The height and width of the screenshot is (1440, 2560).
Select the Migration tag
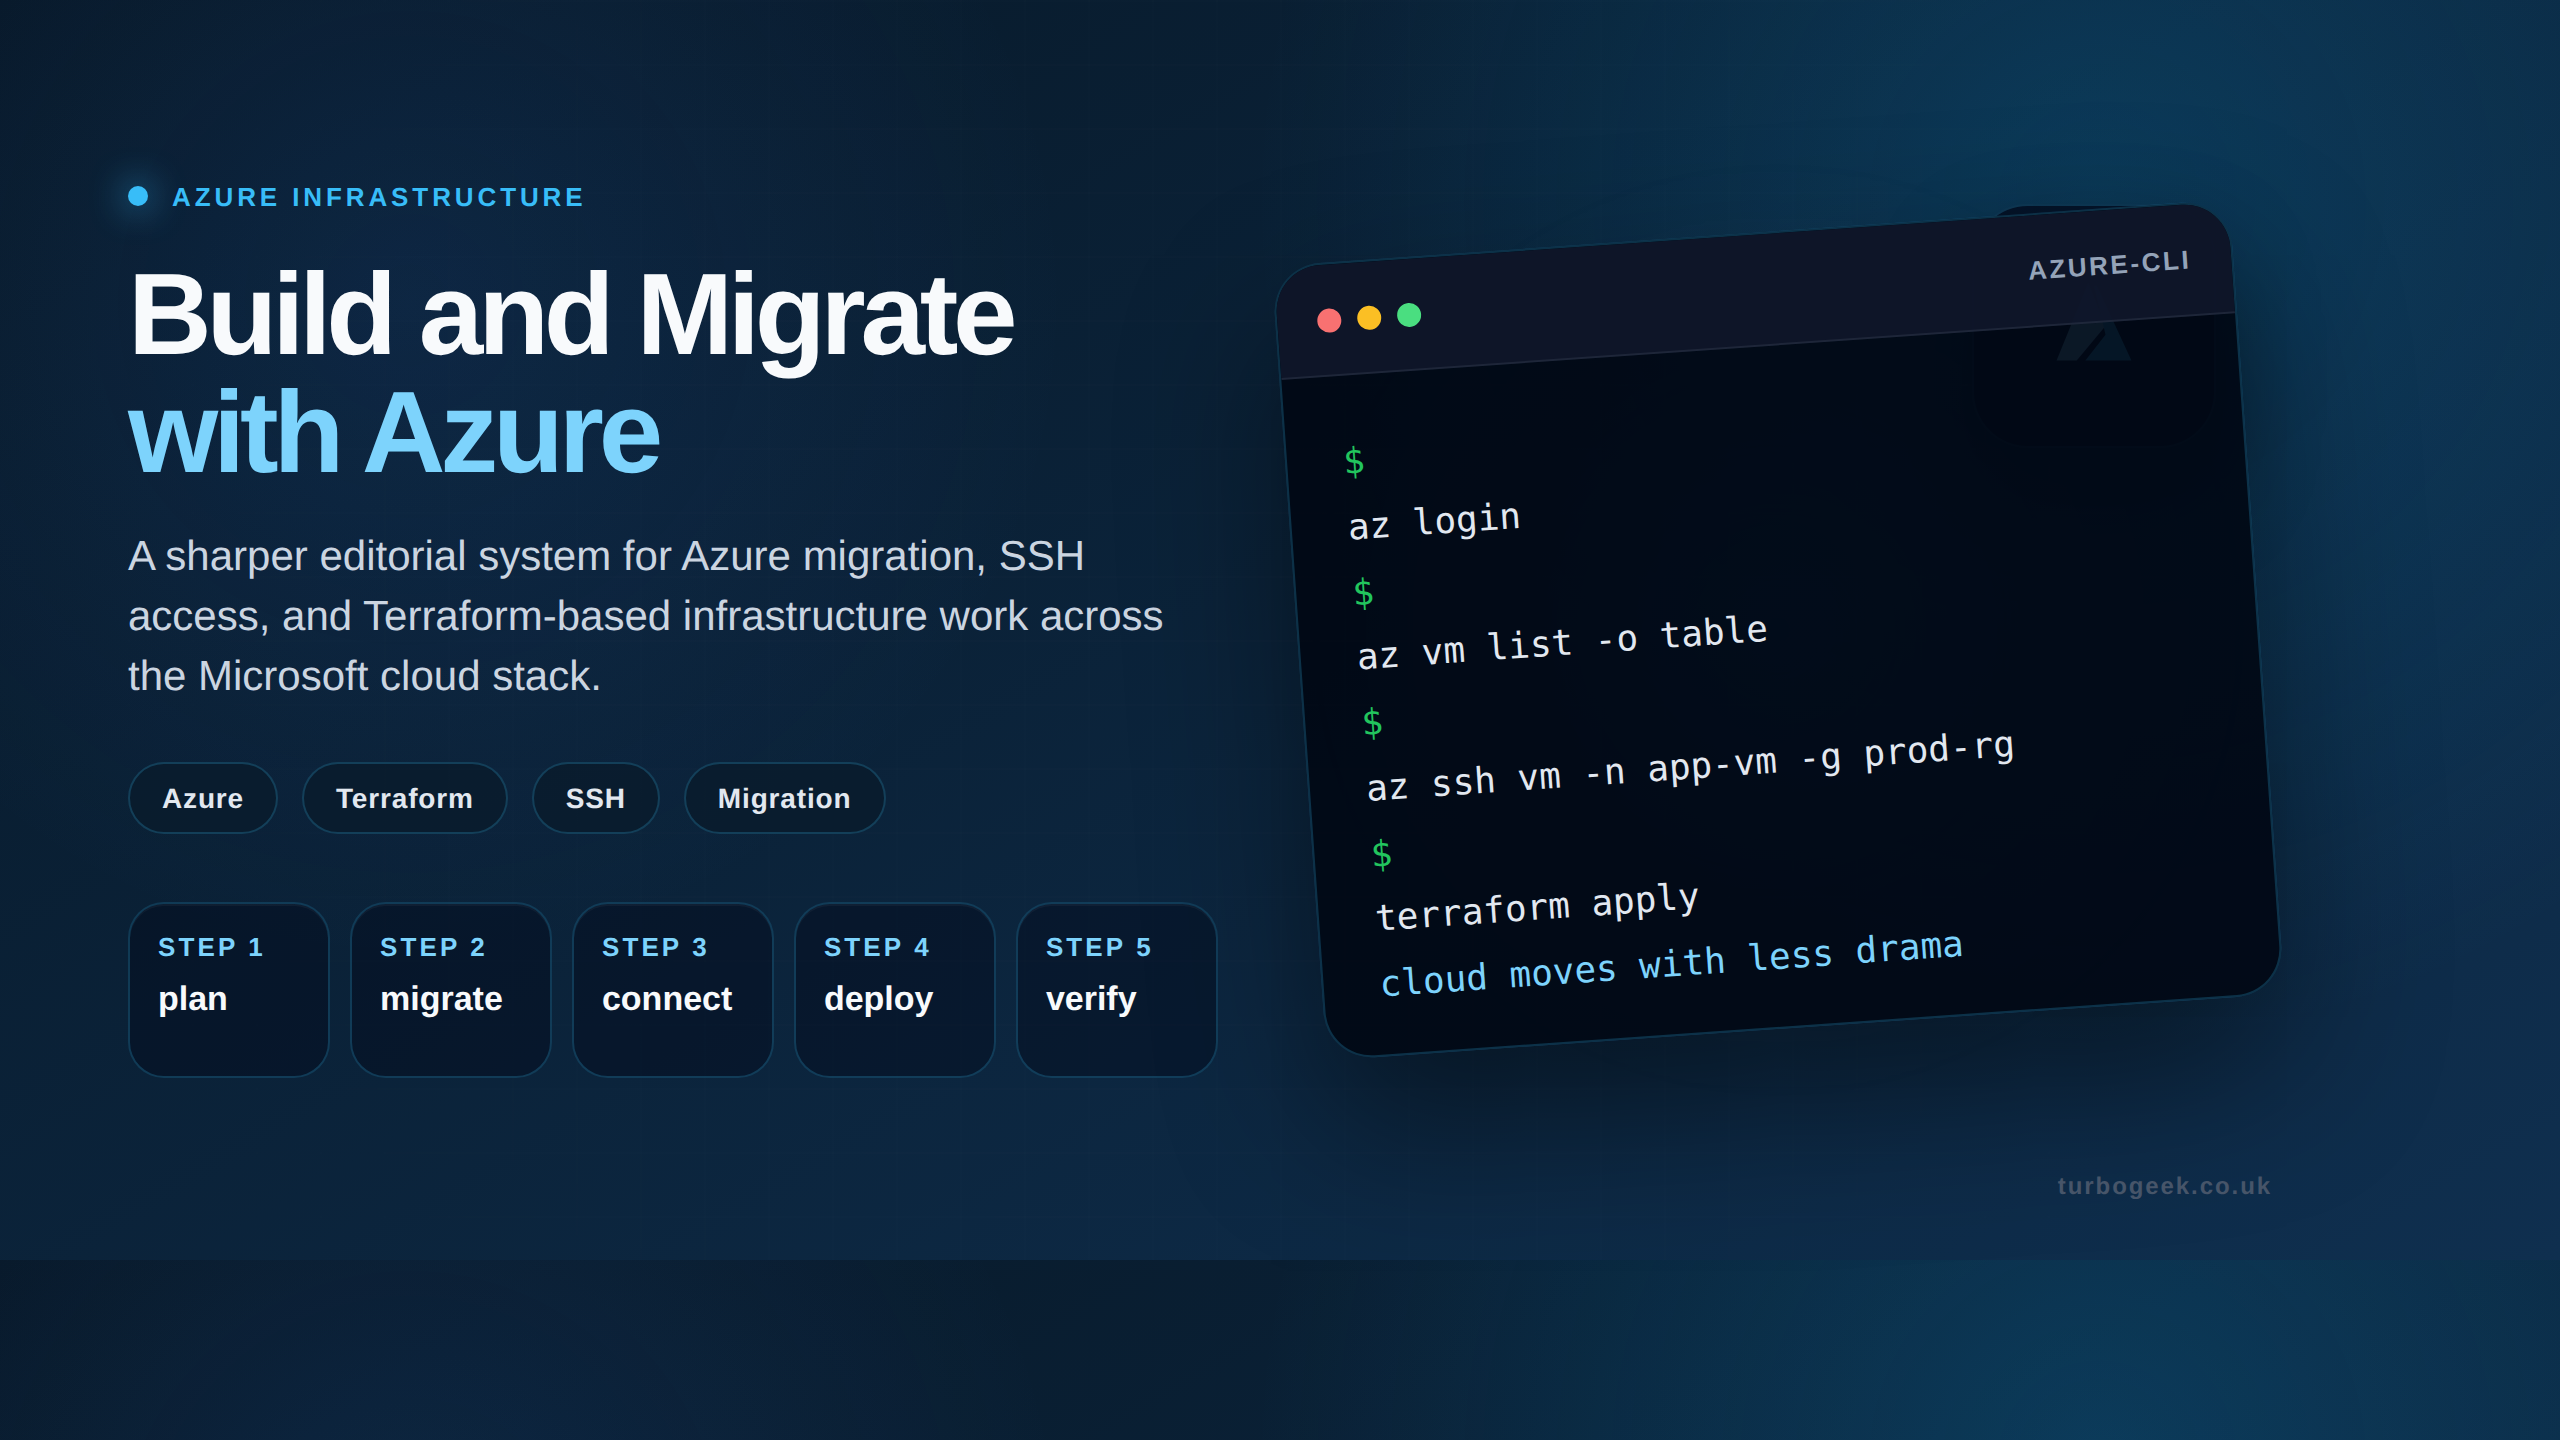point(784,797)
